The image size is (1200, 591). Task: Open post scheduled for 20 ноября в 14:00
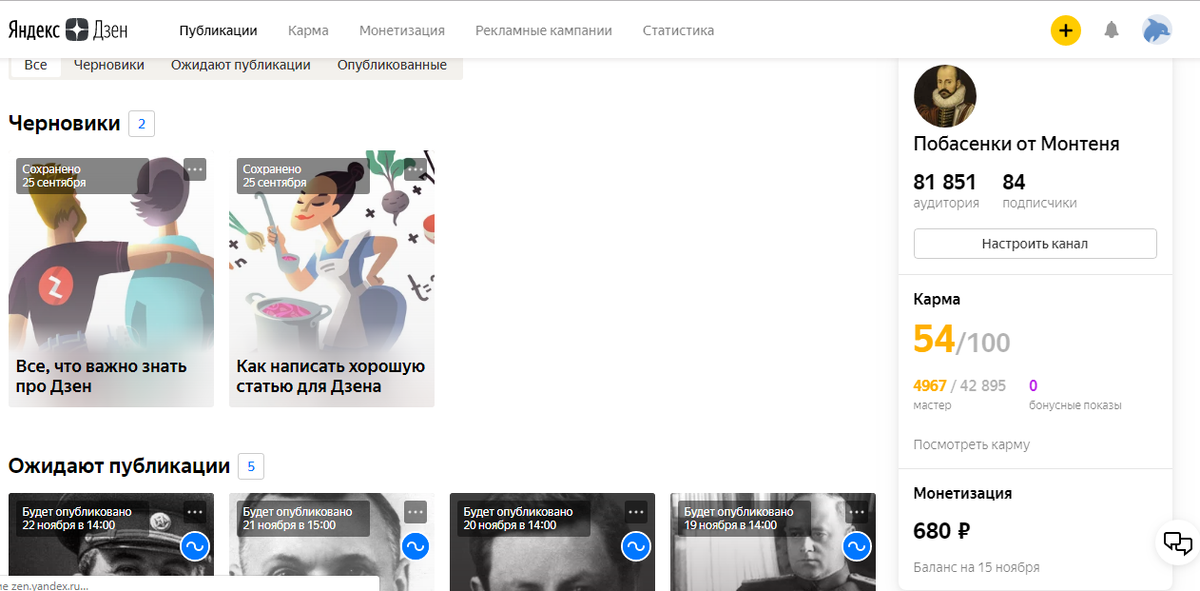pos(552,542)
